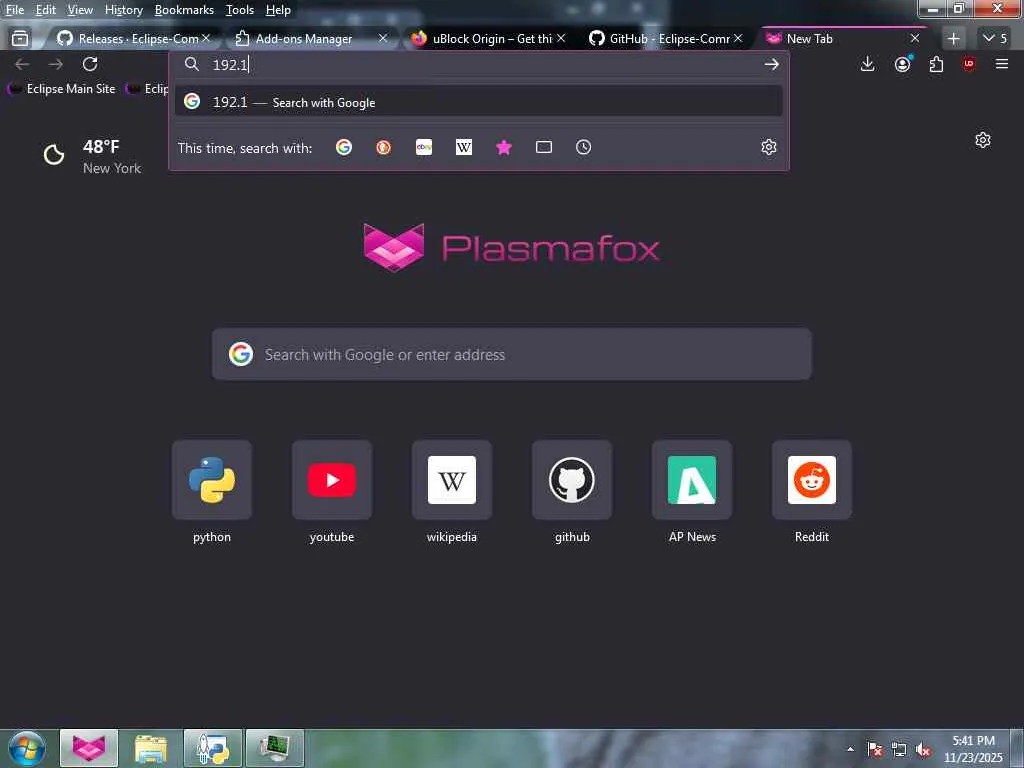Open the taskbar clock and date
The image size is (1024, 768).
coord(973,749)
